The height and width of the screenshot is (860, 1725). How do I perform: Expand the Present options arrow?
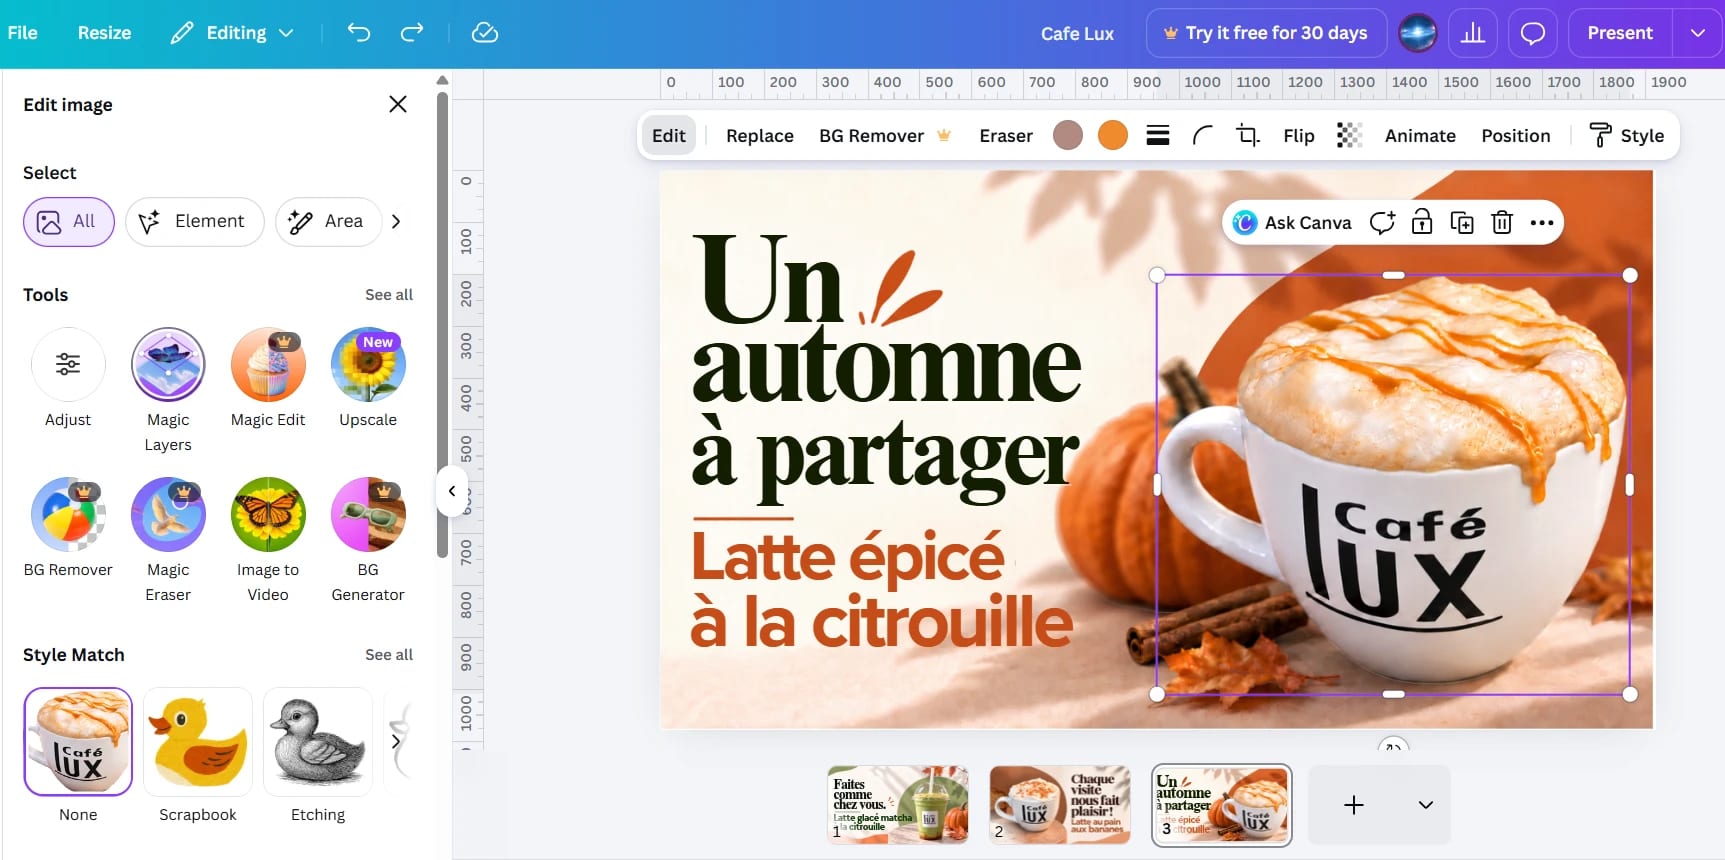1698,33
